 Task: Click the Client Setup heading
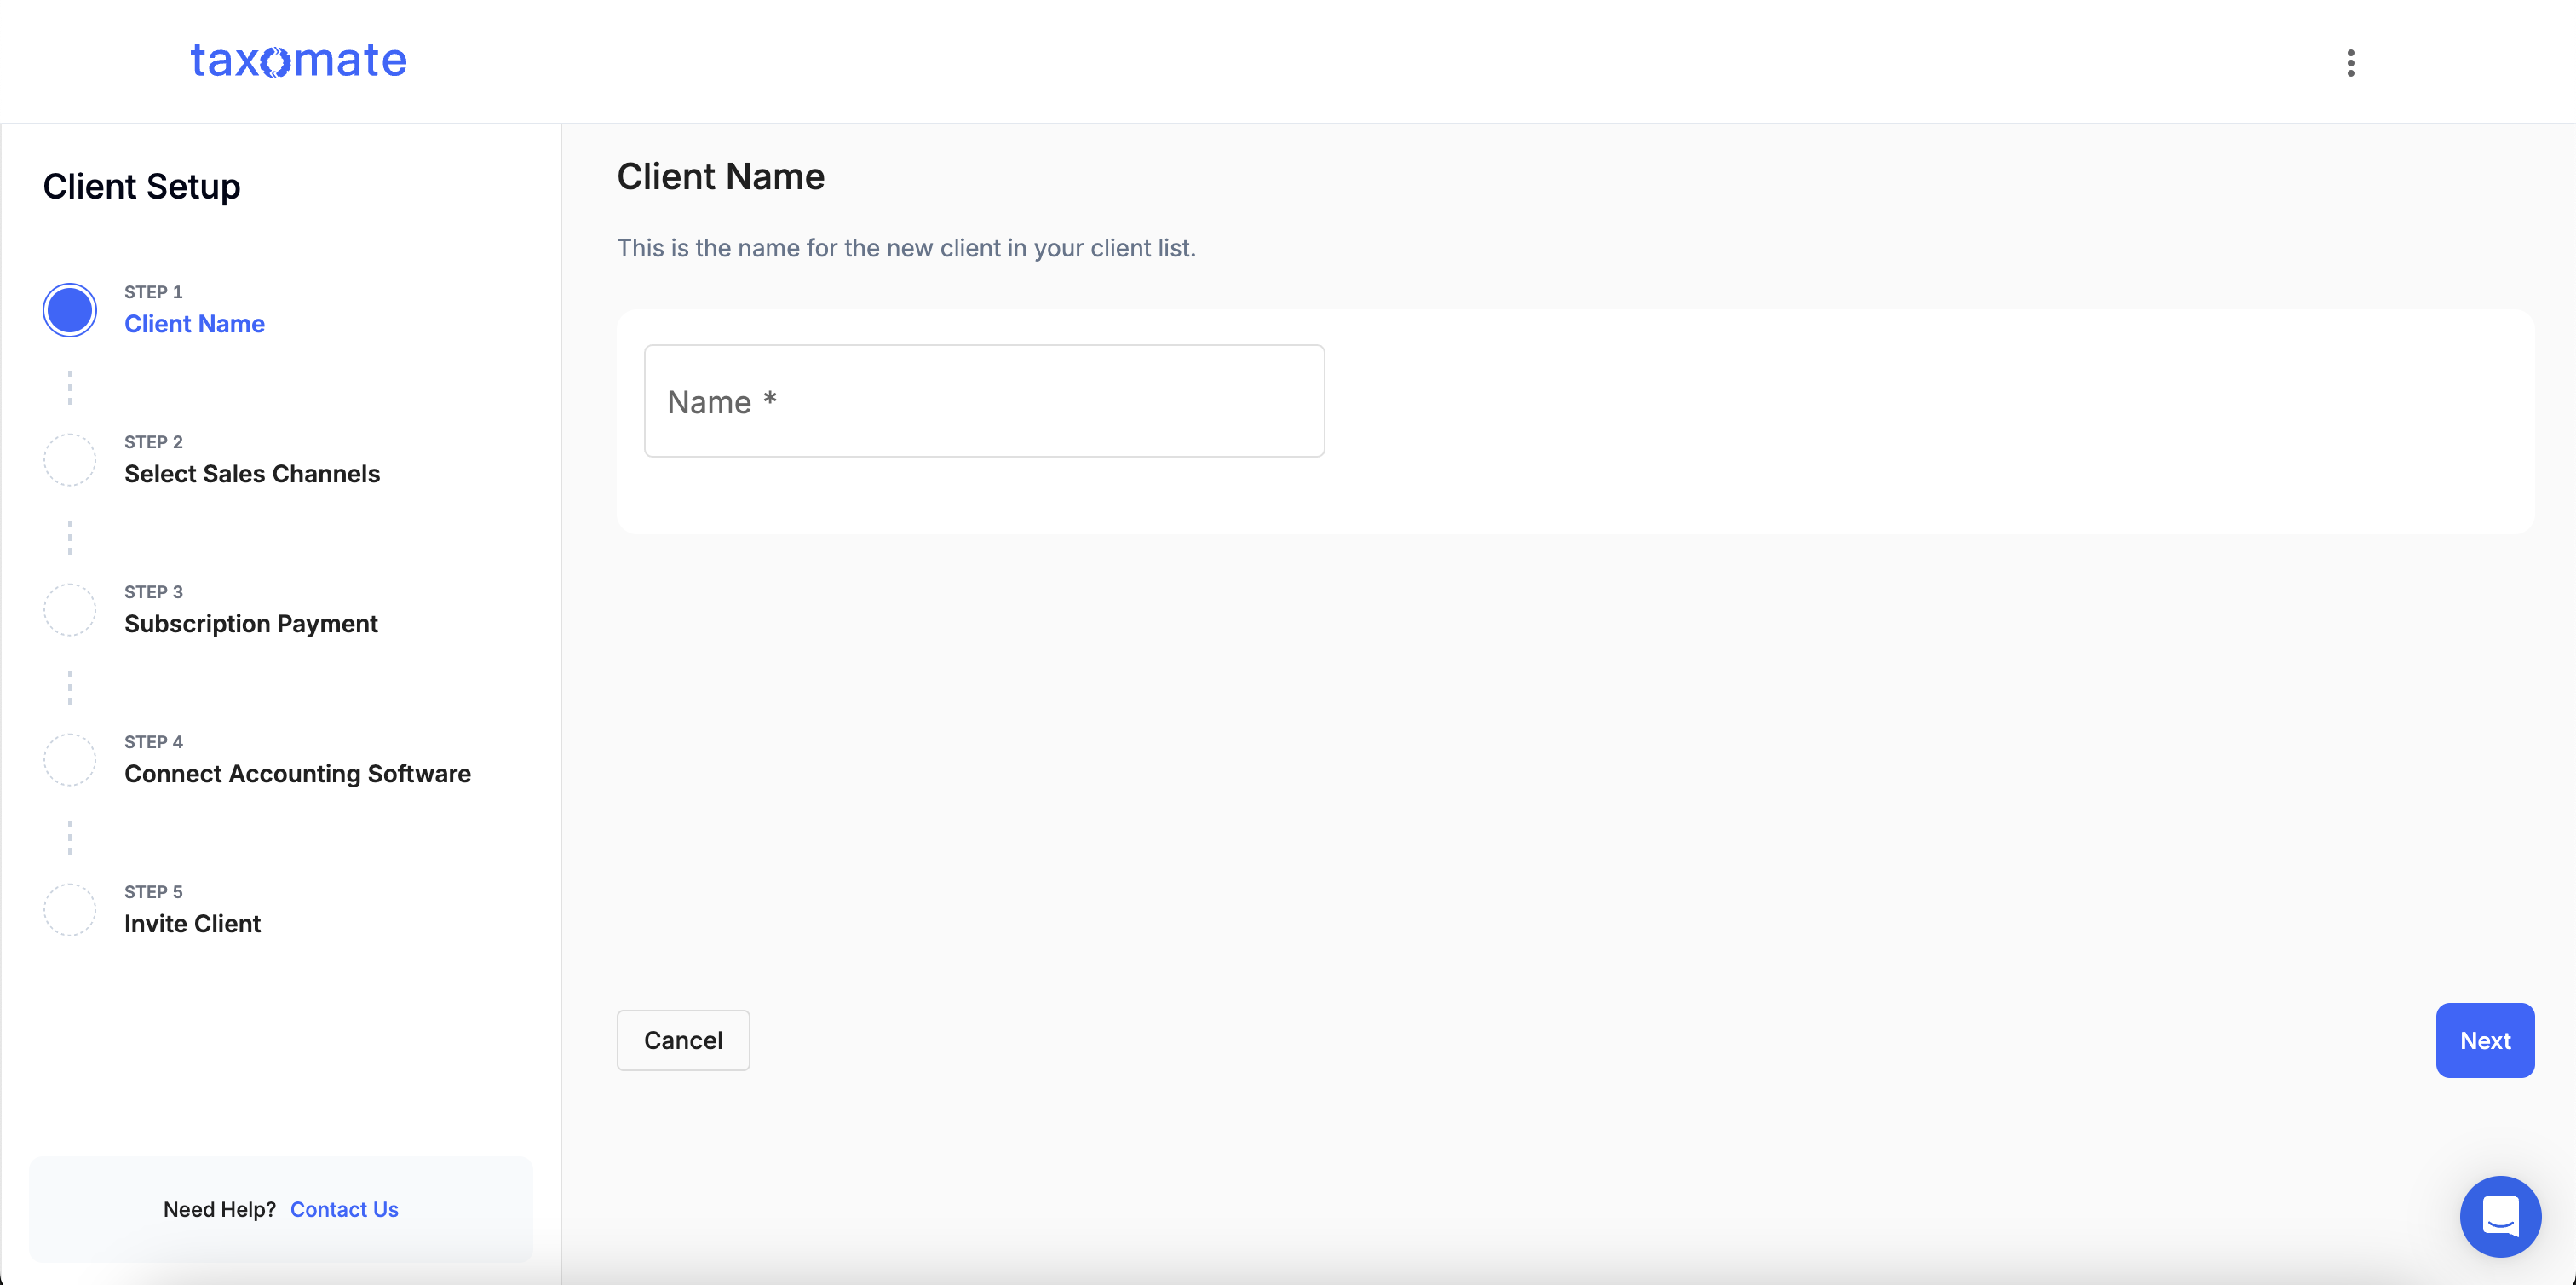click(142, 187)
